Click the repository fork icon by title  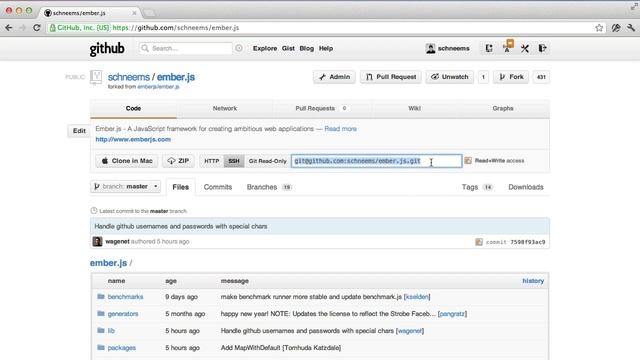(96, 78)
